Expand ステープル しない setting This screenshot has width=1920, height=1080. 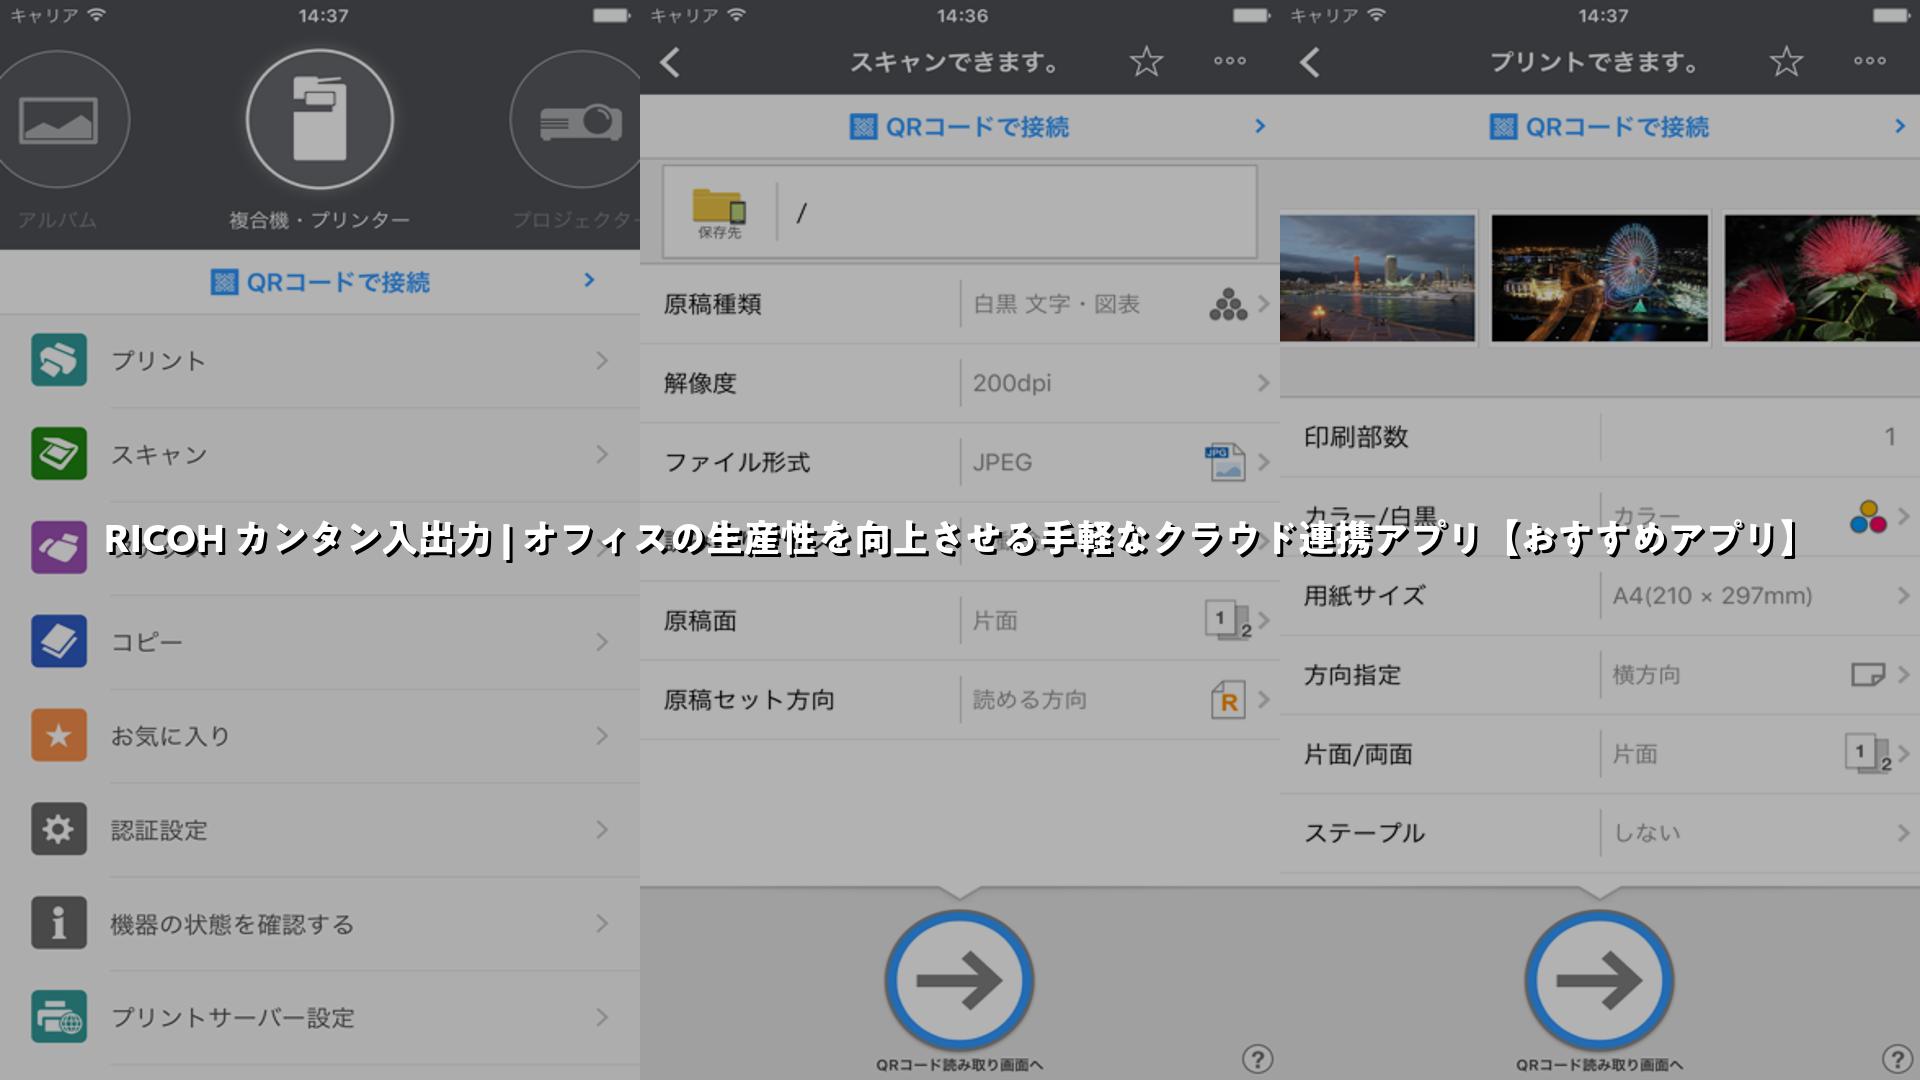coord(1600,833)
